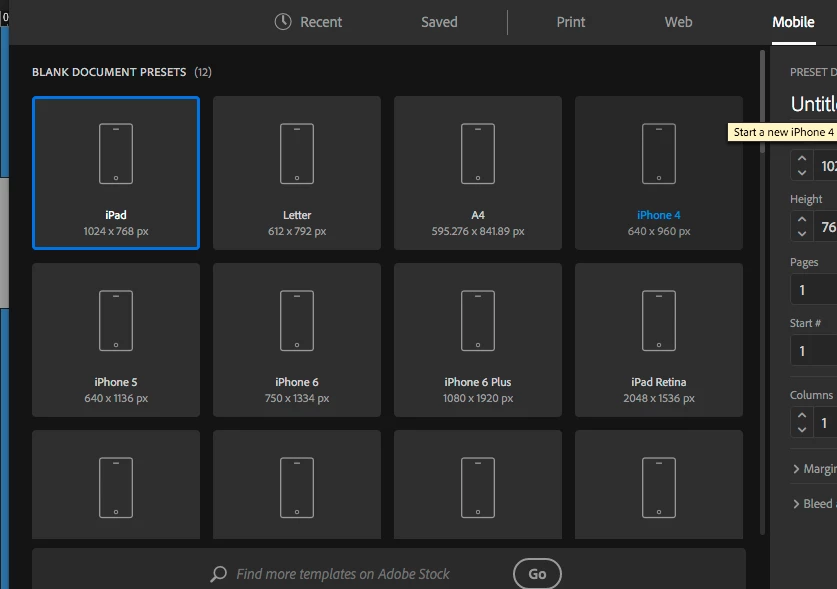The image size is (837, 589).
Task: Click the device icon in iPhone 6 Plus card
Action: (x=478, y=320)
